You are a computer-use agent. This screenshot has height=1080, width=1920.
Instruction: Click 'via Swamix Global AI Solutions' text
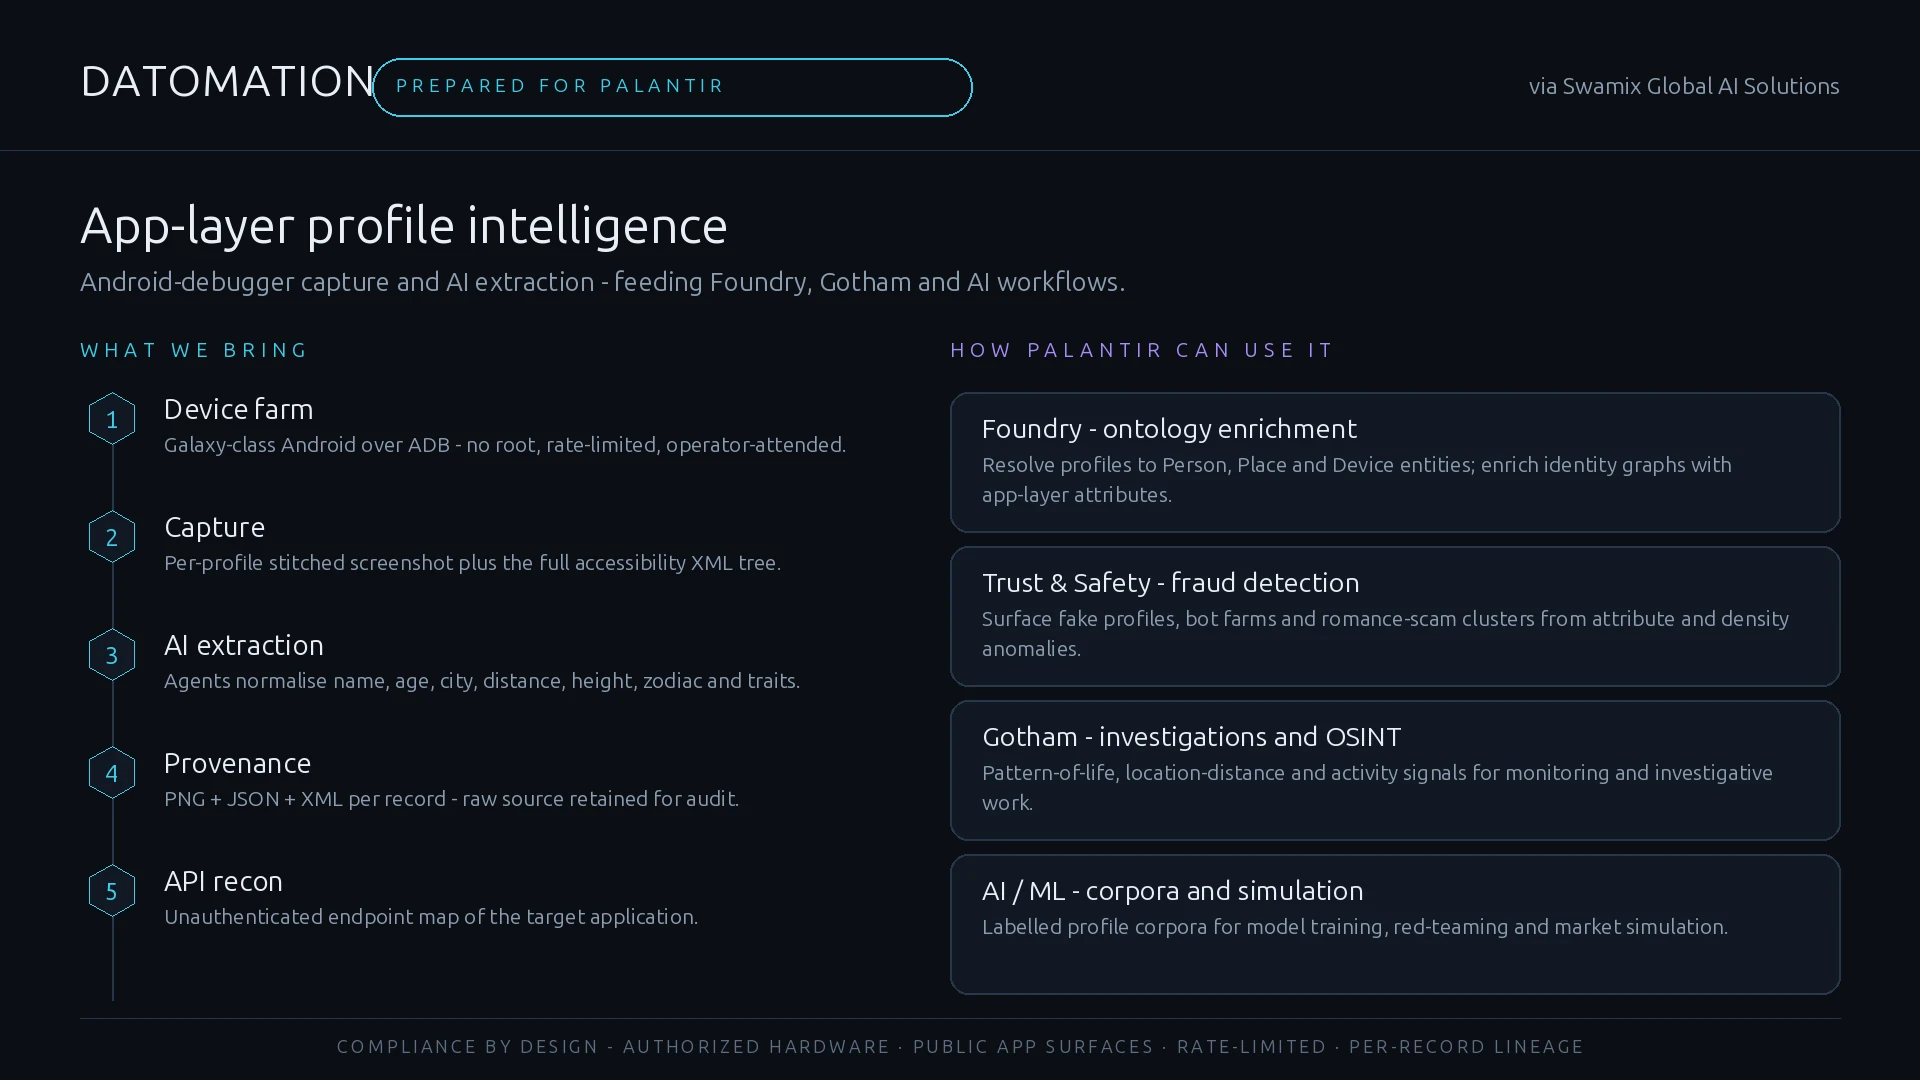pyautogui.click(x=1684, y=86)
